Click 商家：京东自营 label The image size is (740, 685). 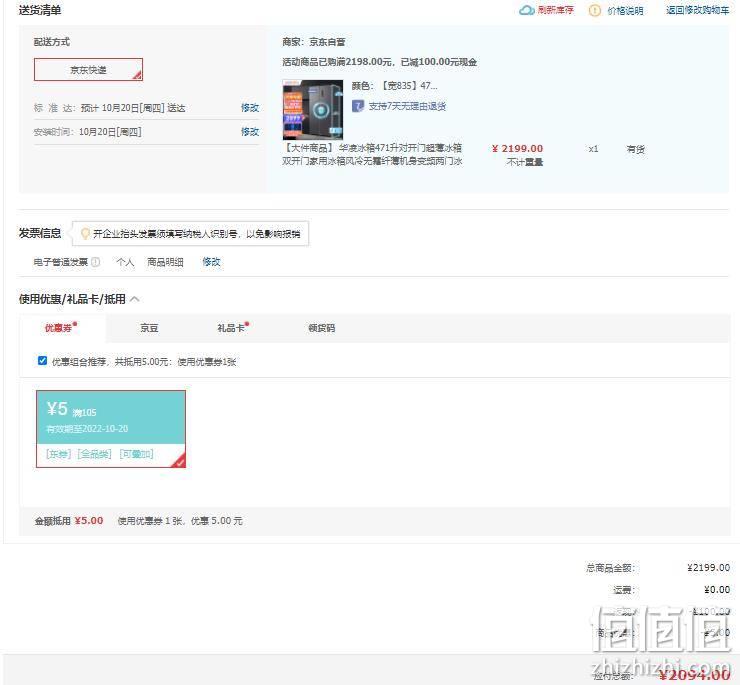click(314, 42)
